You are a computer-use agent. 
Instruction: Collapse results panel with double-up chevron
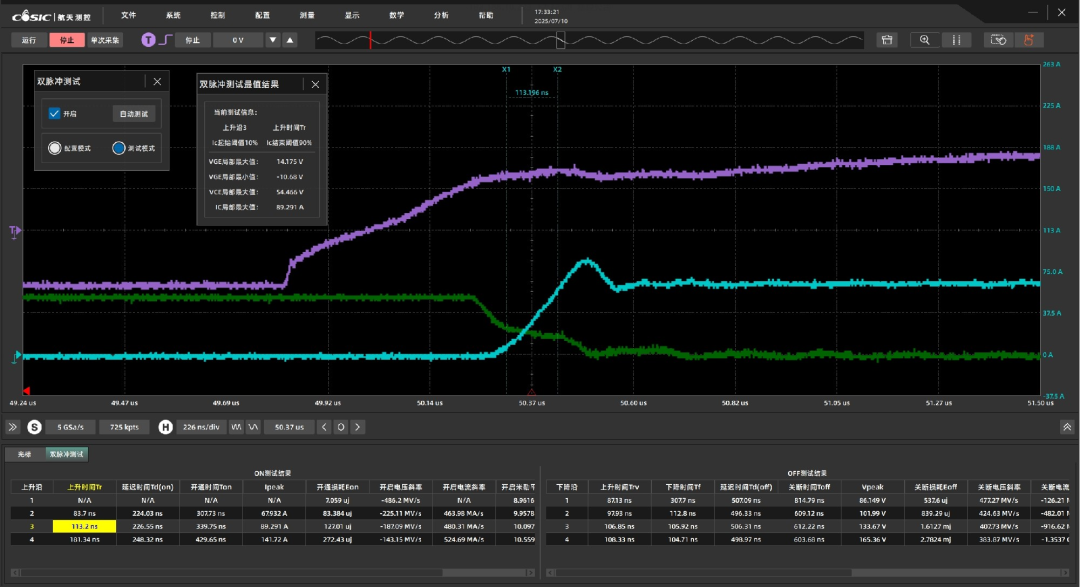click(1067, 427)
